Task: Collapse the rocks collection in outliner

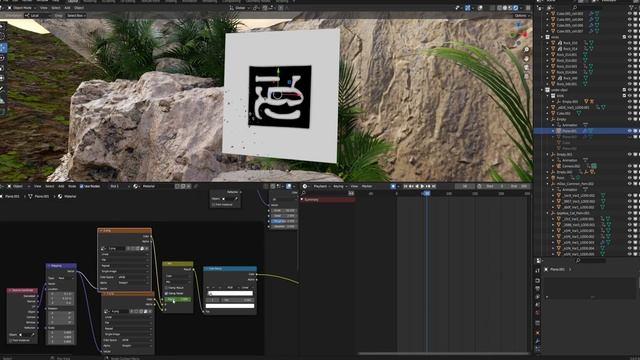Action: pyautogui.click(x=542, y=37)
